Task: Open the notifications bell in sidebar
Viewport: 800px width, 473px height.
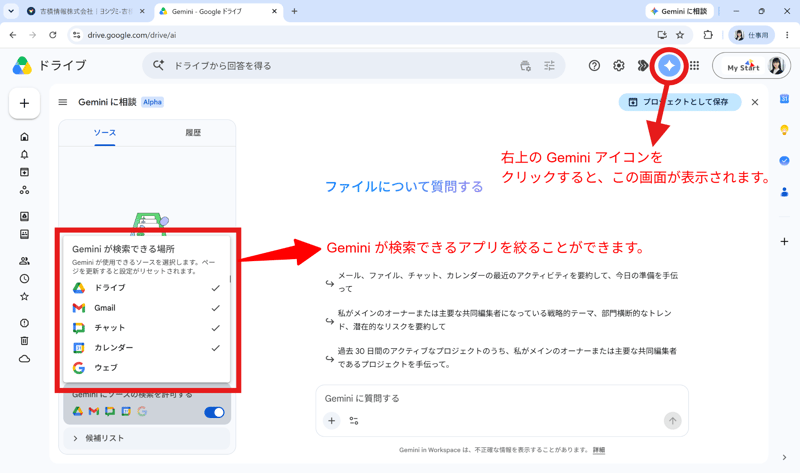Action: pos(24,155)
